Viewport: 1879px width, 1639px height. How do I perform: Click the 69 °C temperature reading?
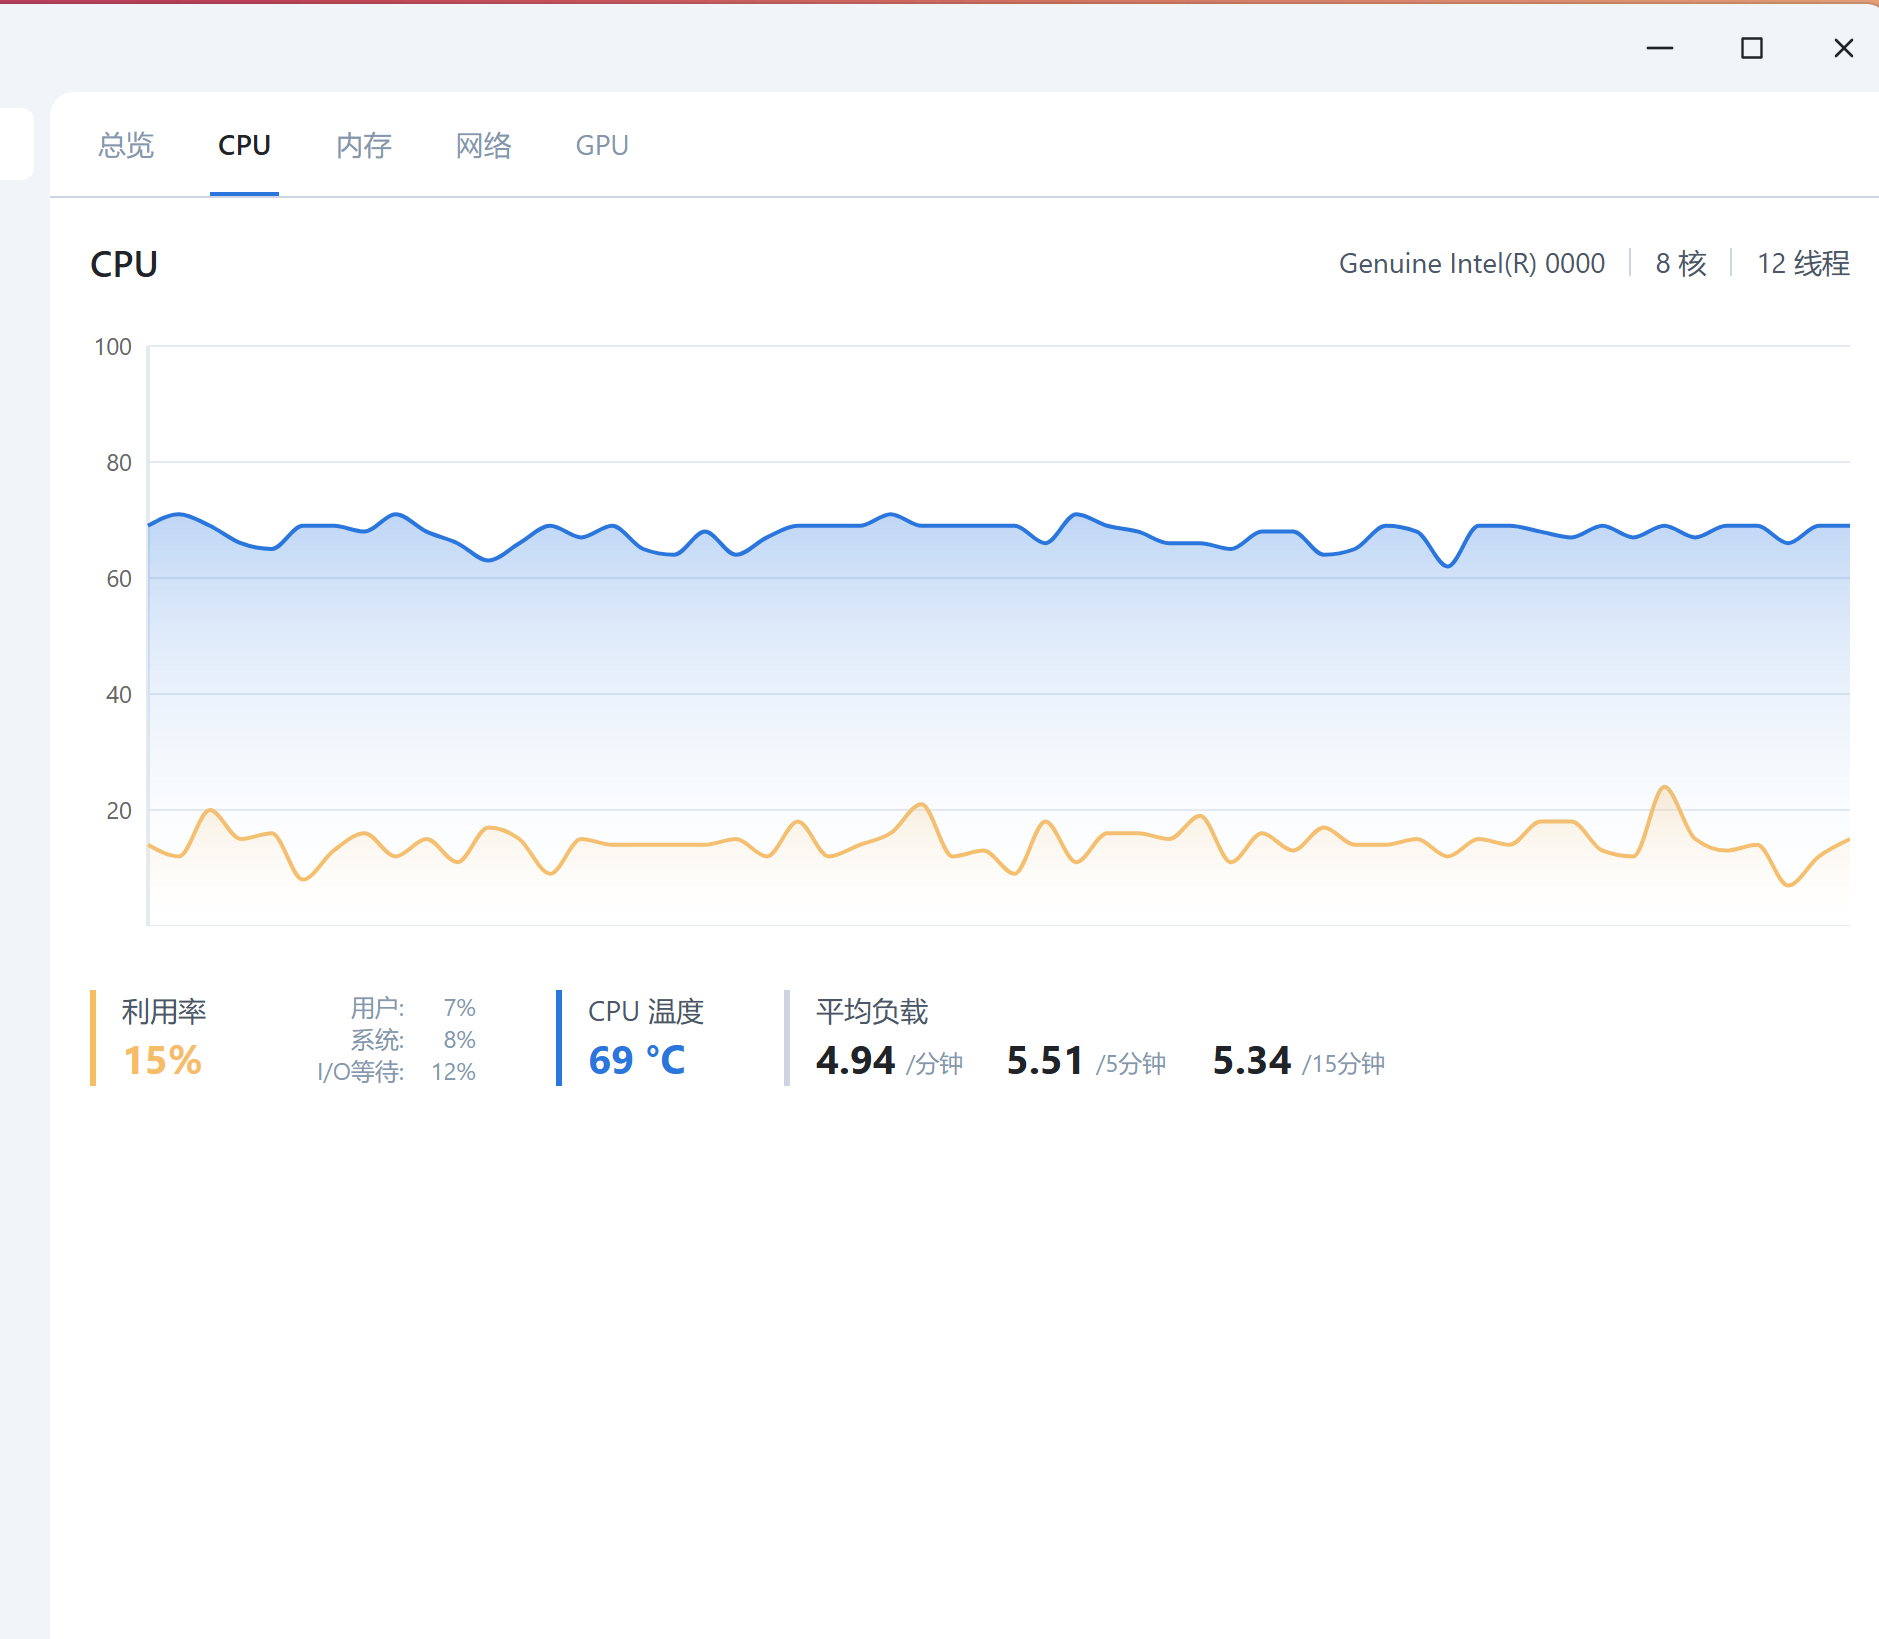tap(637, 1060)
